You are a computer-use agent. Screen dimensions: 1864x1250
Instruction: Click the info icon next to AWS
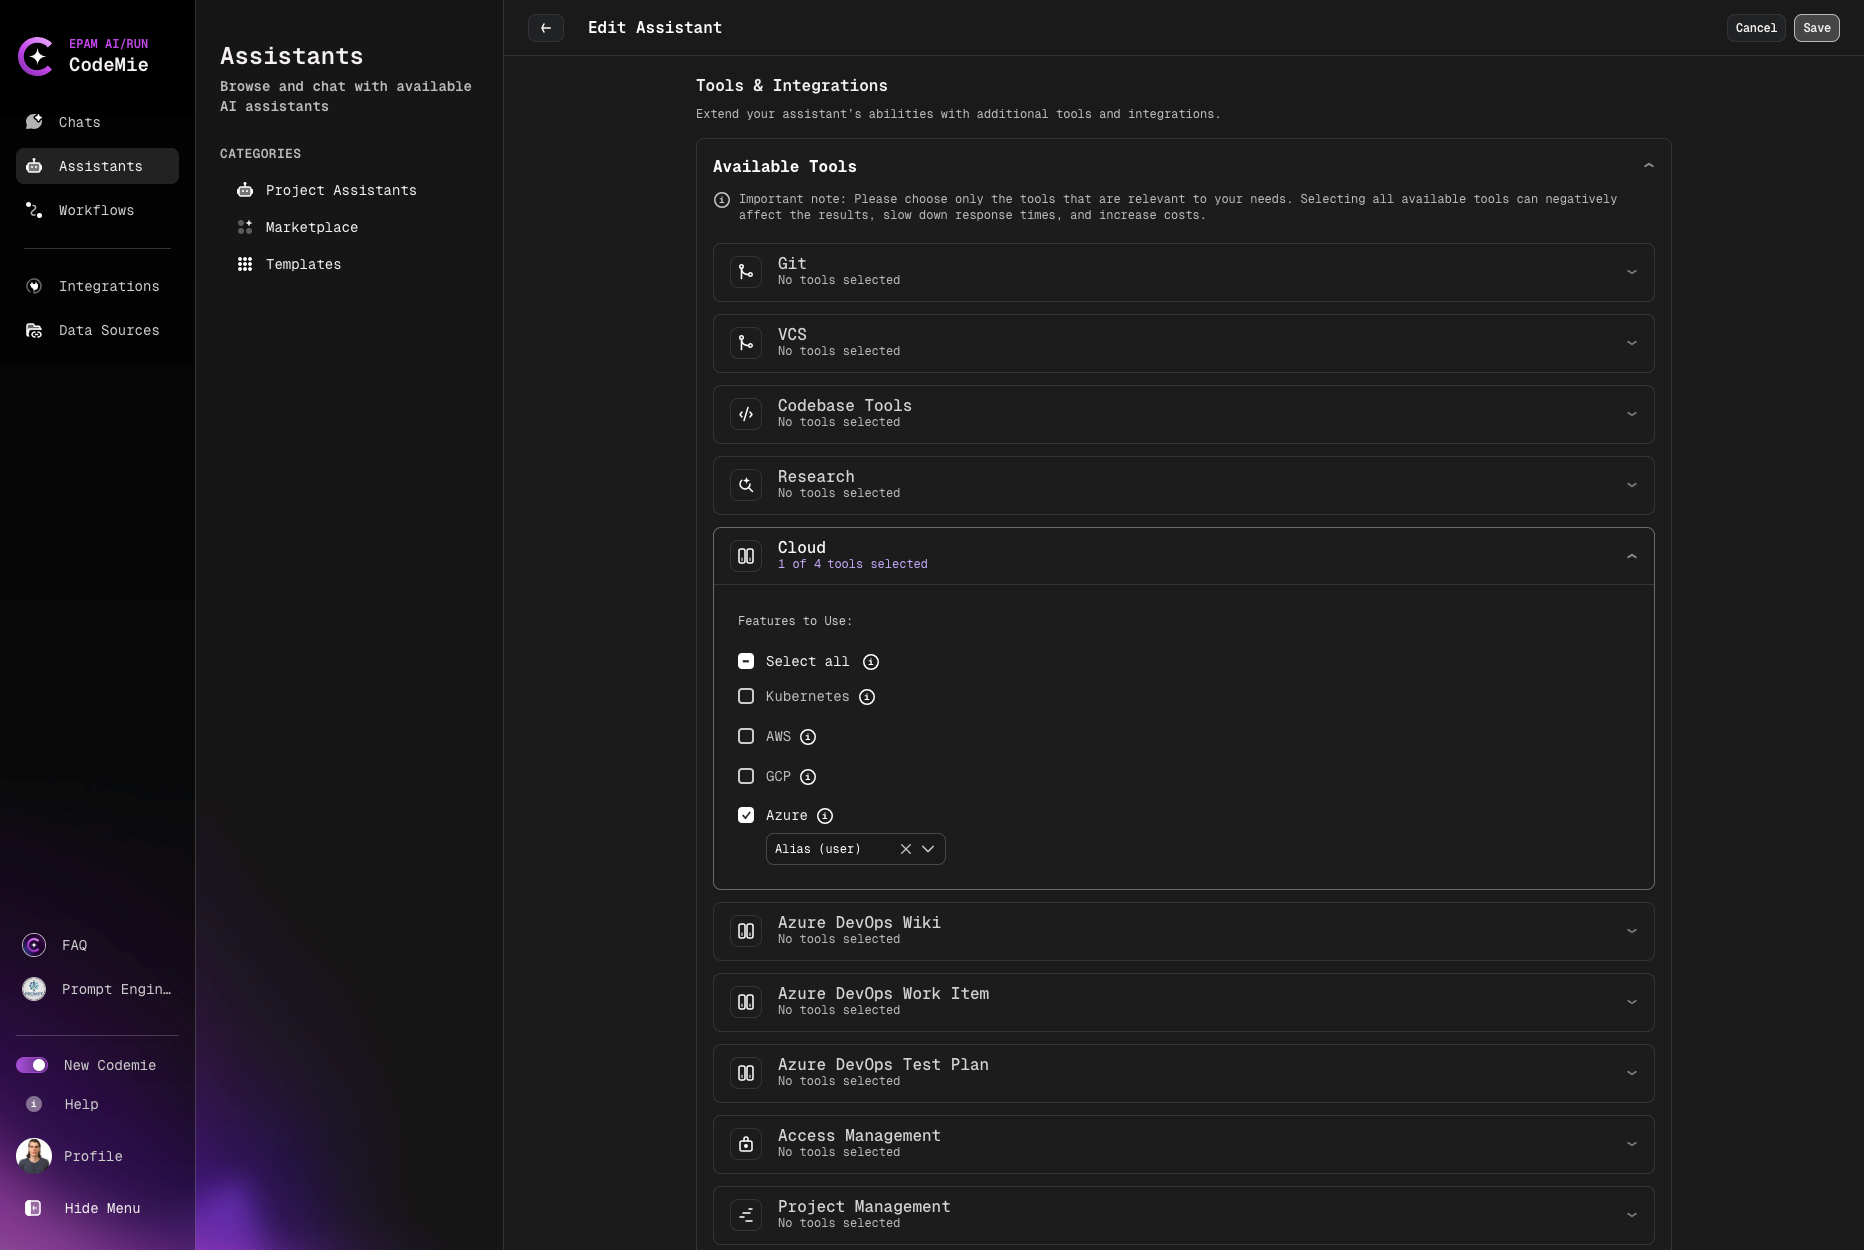808,737
